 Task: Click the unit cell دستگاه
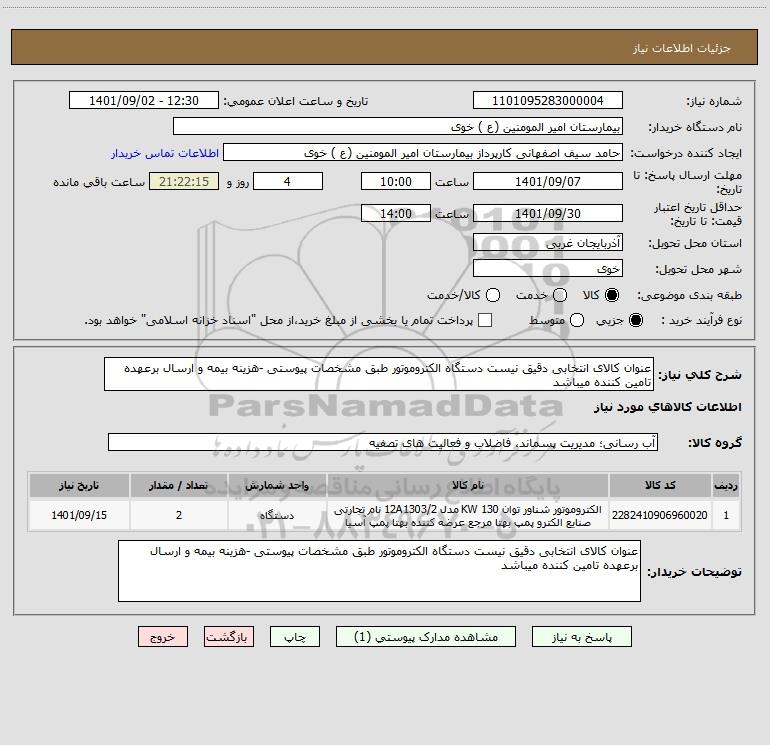(277, 515)
